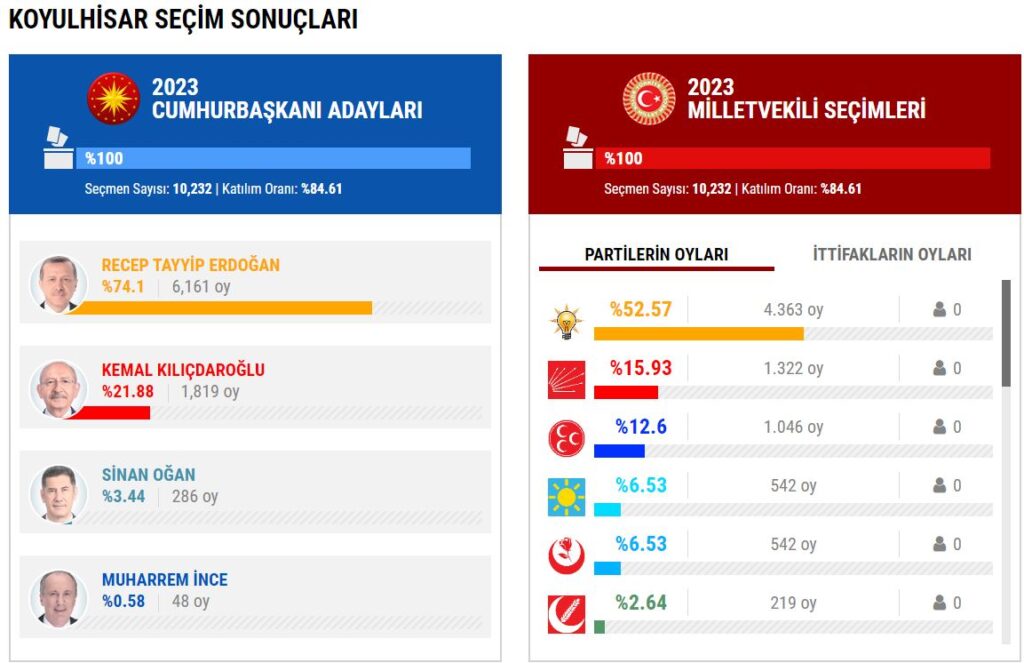This screenshot has width=1024, height=663.
Task: Select the Partilerin Oyları tab
Action: [x=656, y=255]
